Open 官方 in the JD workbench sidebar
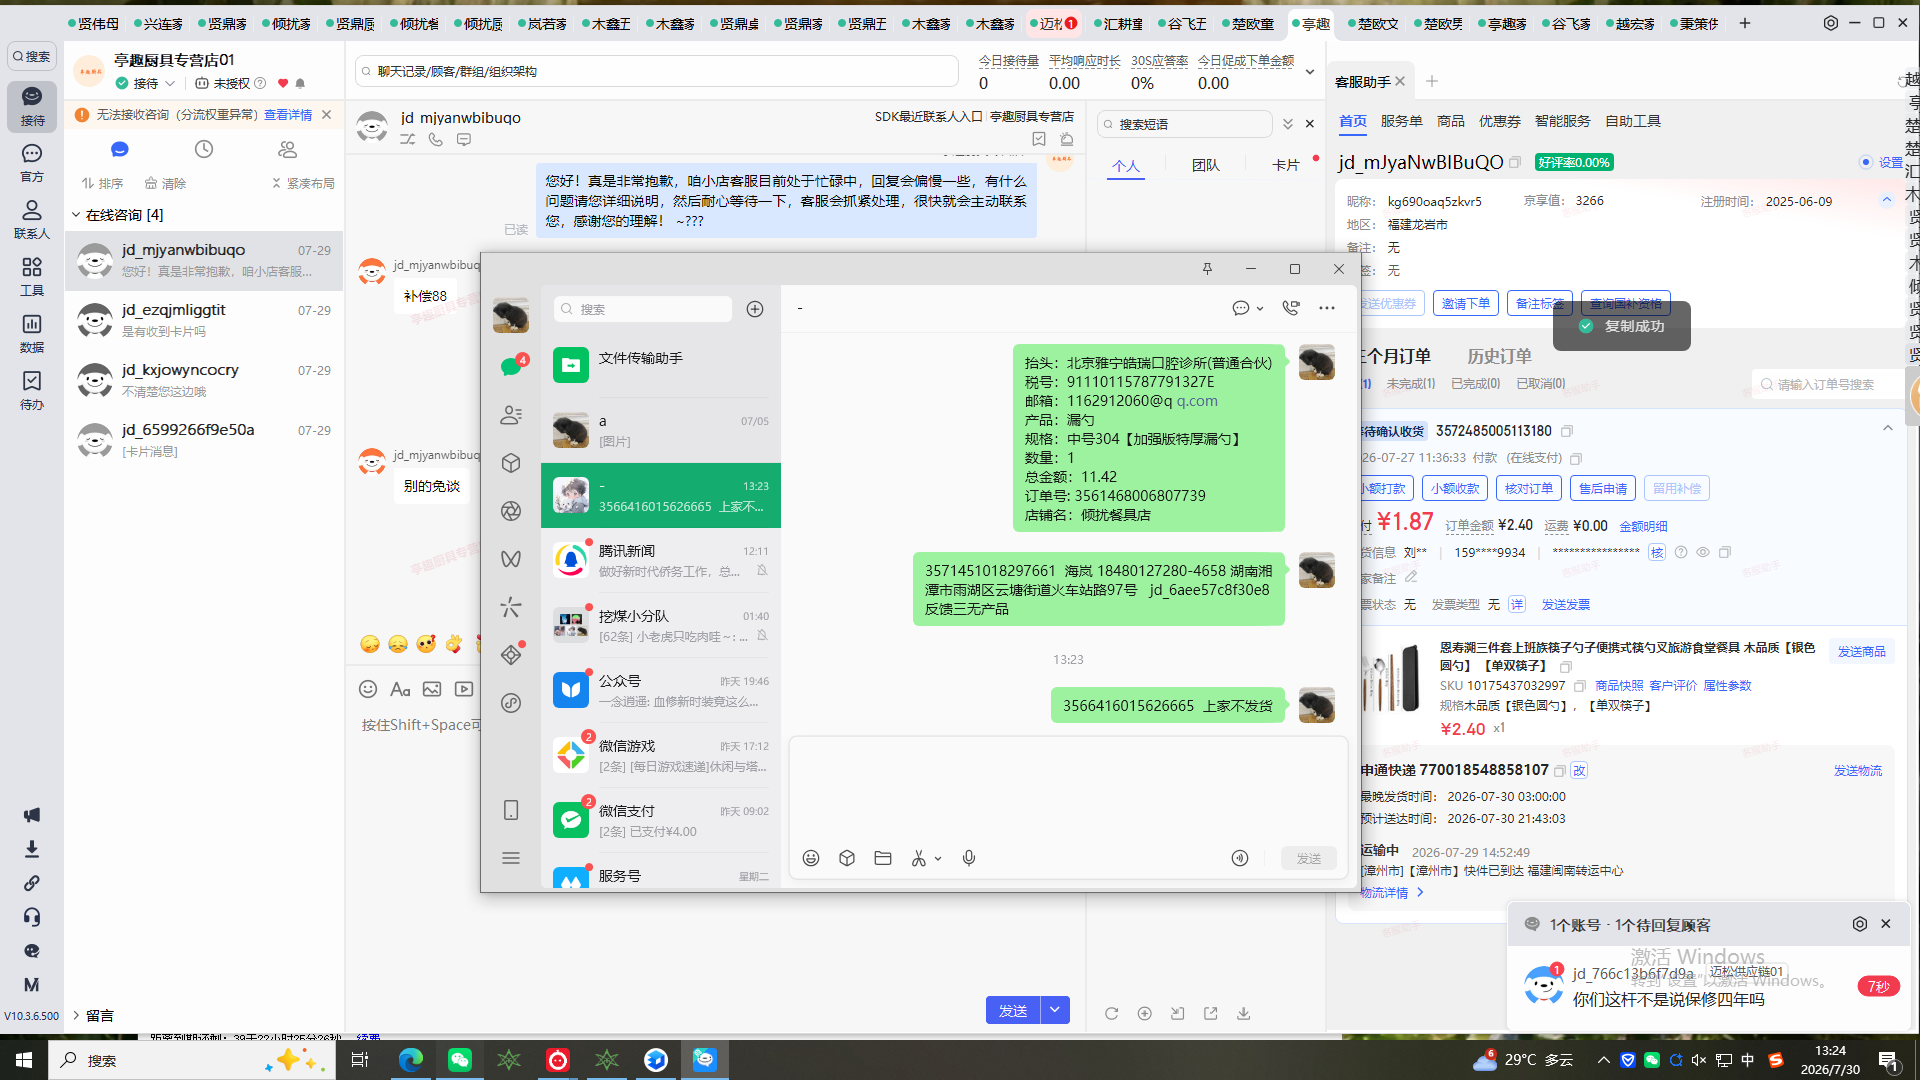The height and width of the screenshot is (1080, 1920). 32,162
